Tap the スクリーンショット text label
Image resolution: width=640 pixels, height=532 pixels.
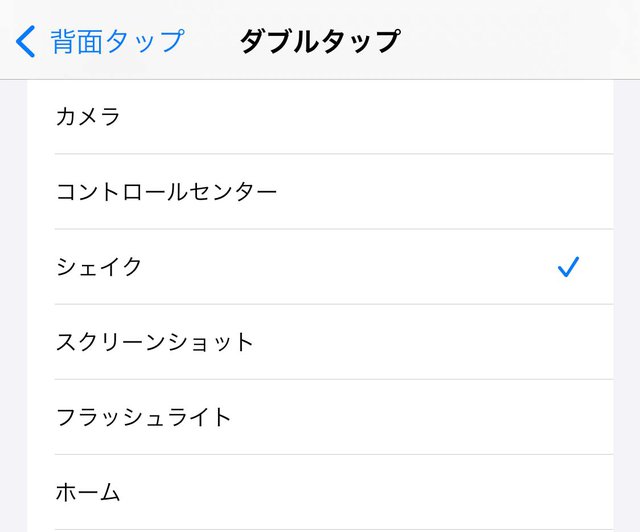click(155, 342)
